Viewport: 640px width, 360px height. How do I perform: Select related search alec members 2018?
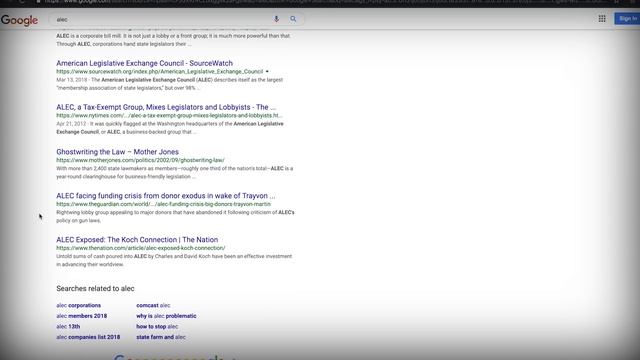point(82,316)
